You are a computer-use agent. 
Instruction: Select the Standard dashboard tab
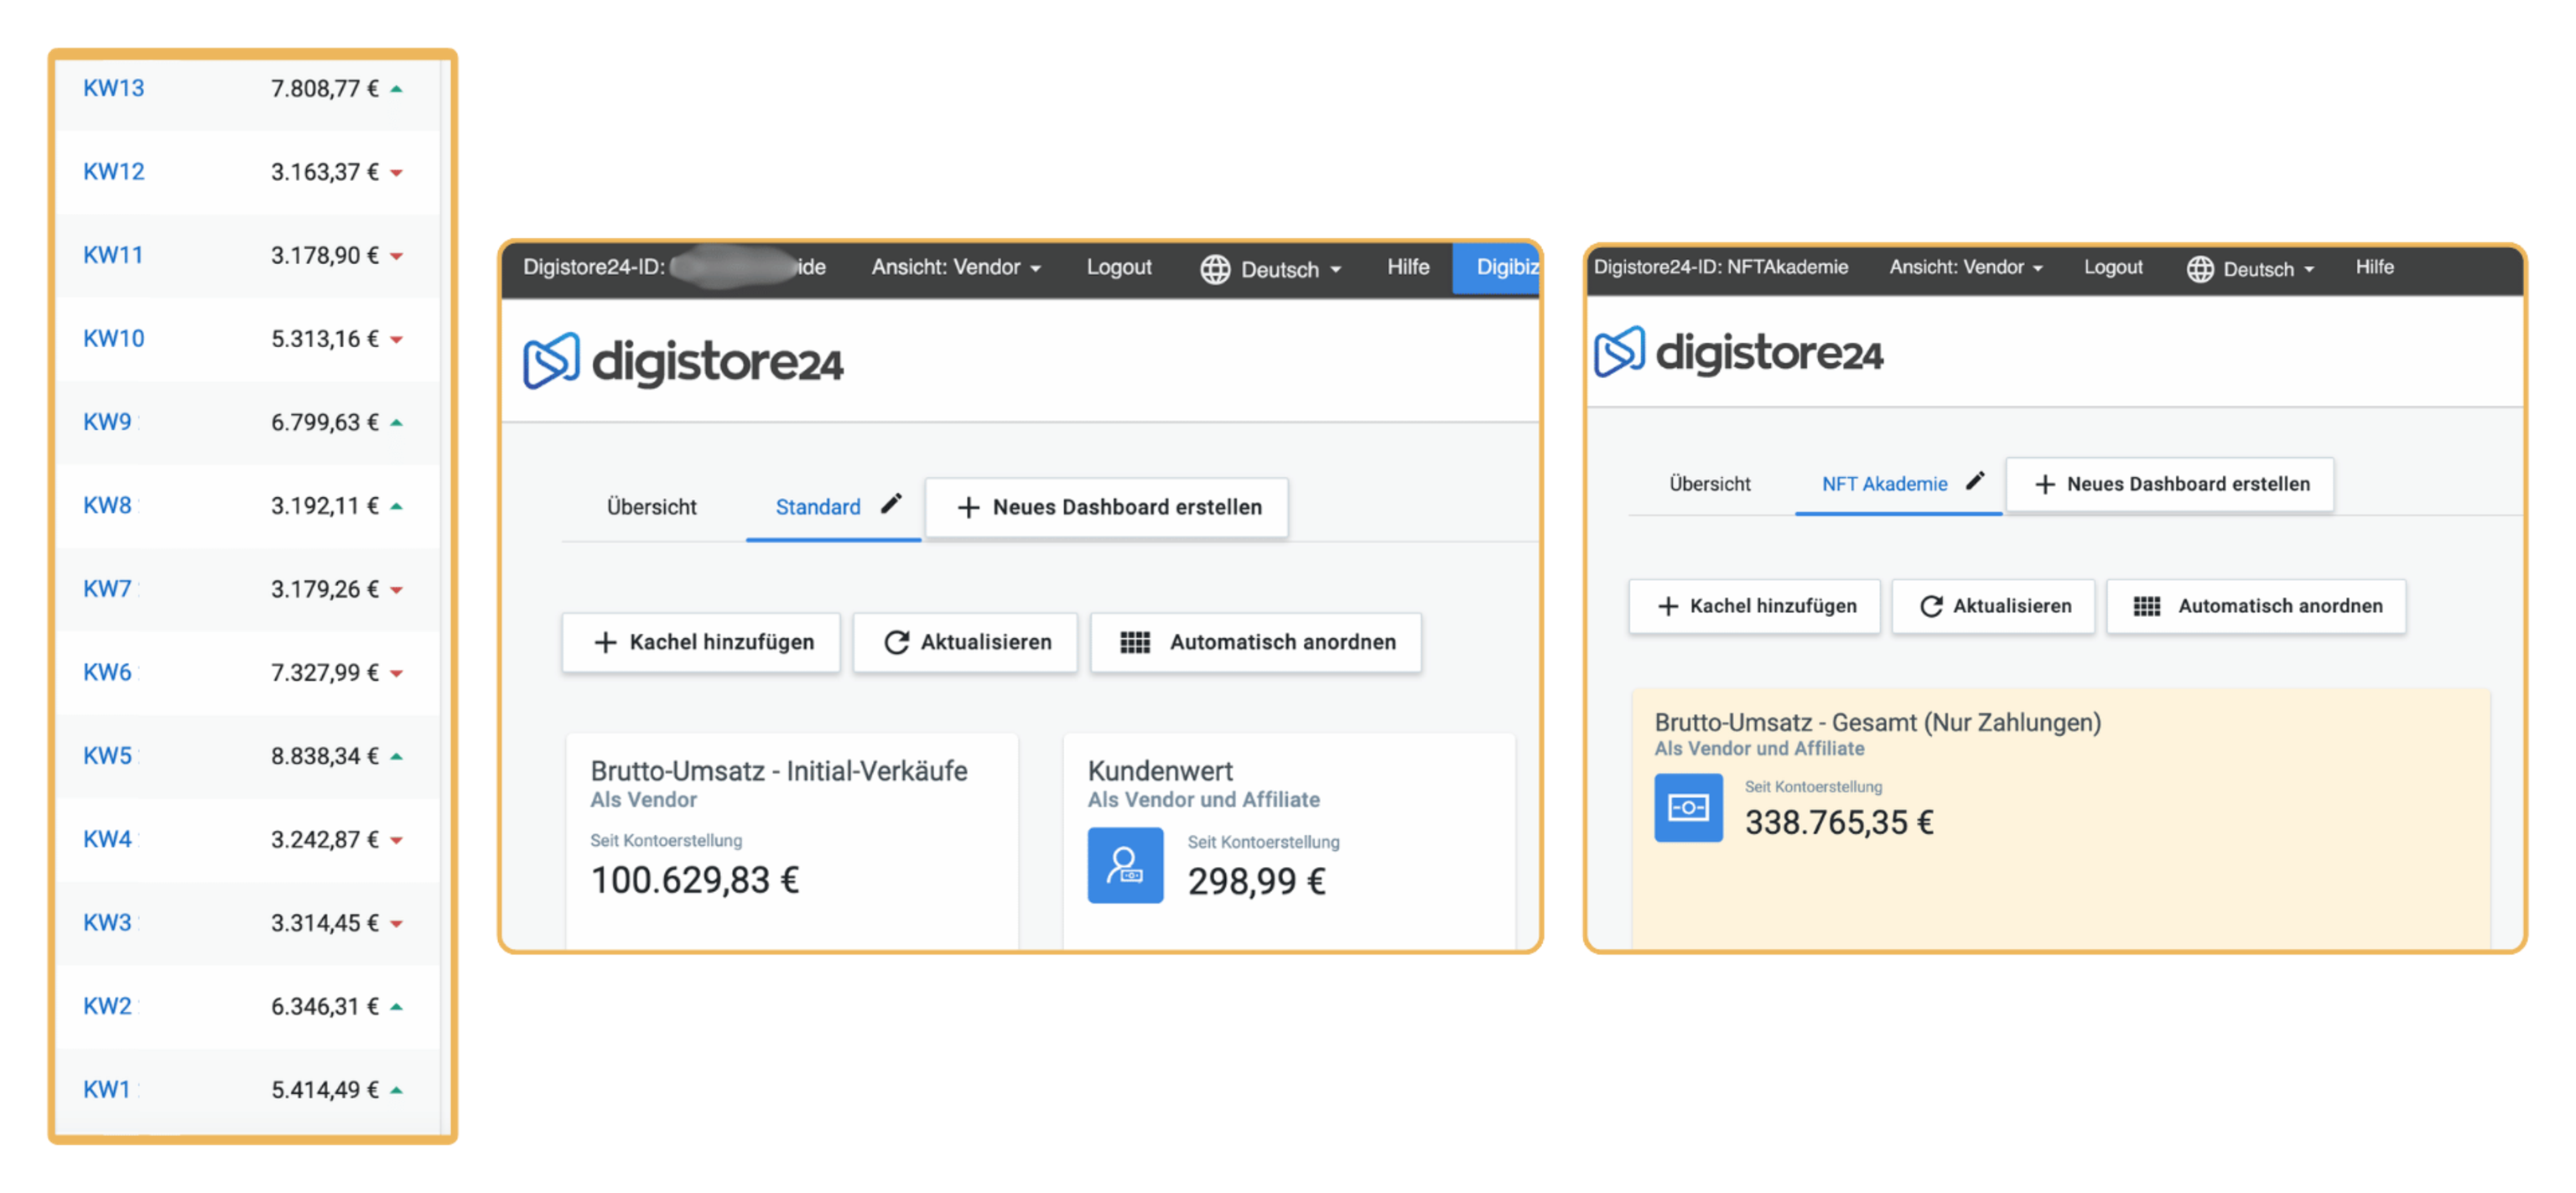(x=818, y=507)
